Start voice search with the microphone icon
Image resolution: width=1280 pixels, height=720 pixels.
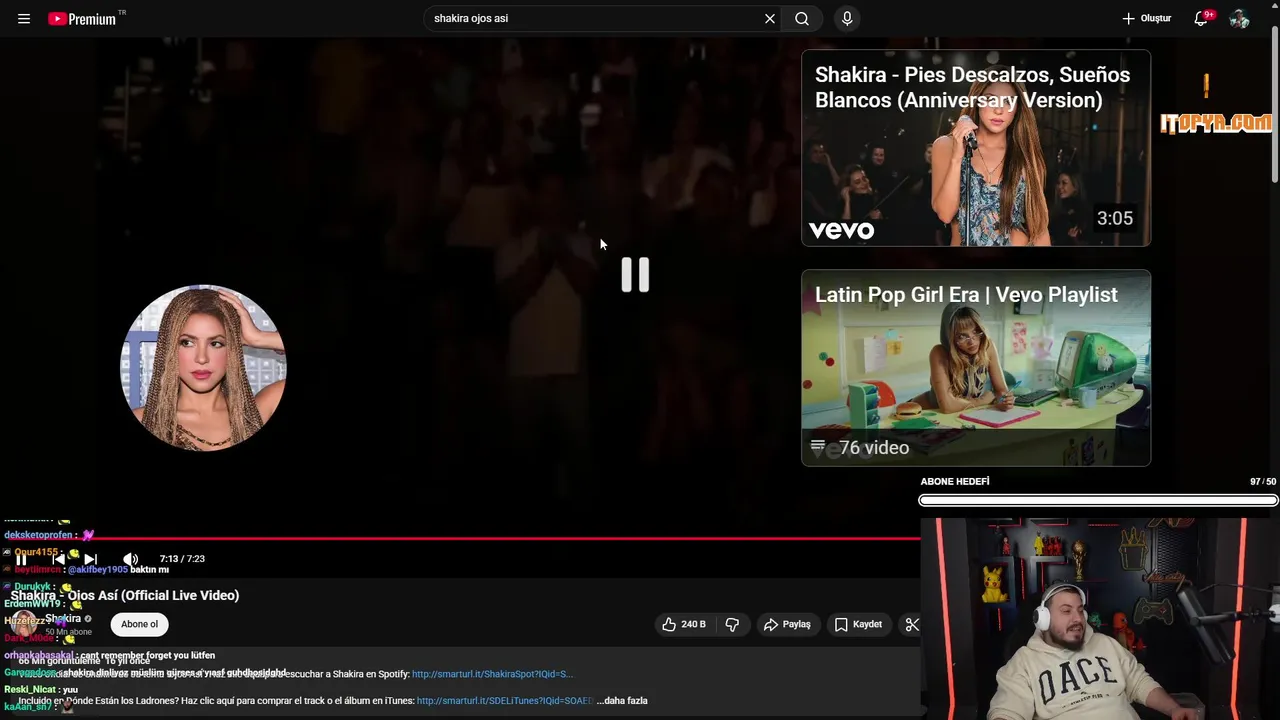click(847, 19)
